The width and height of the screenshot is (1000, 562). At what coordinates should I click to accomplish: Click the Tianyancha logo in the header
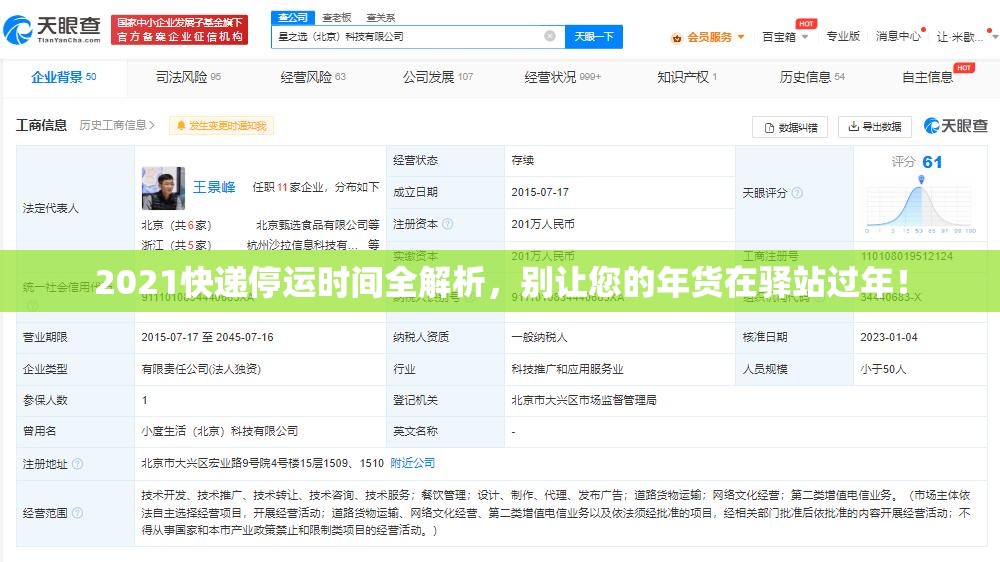[x=52, y=29]
